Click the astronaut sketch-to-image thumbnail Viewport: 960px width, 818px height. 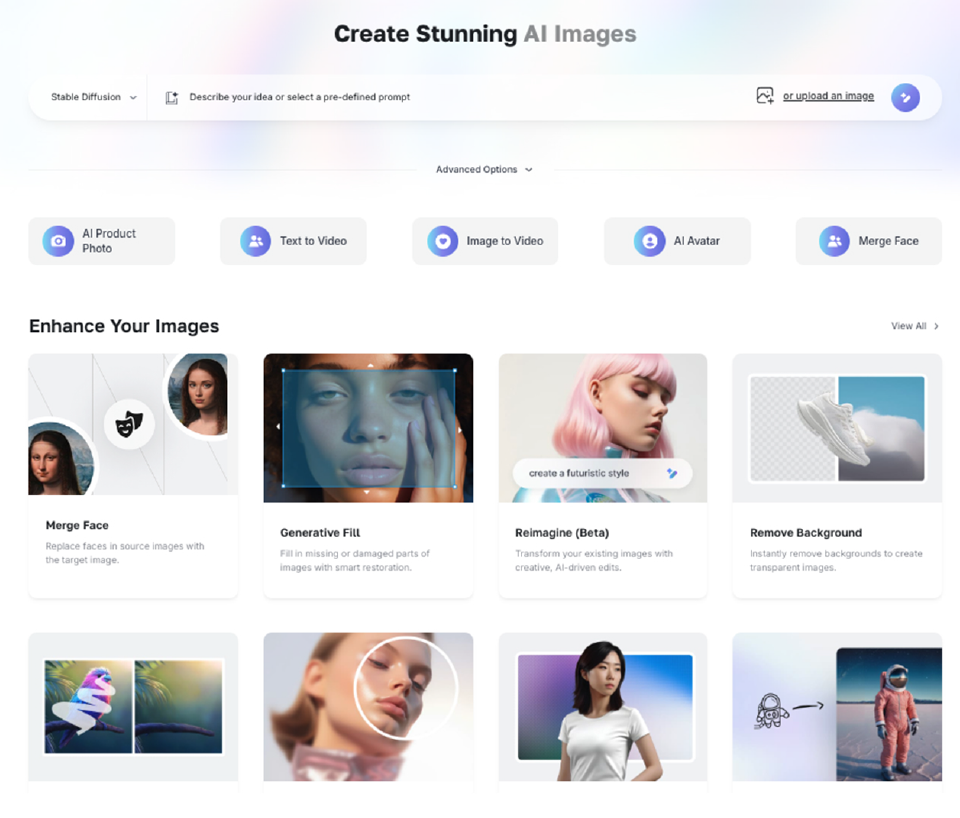click(836, 707)
